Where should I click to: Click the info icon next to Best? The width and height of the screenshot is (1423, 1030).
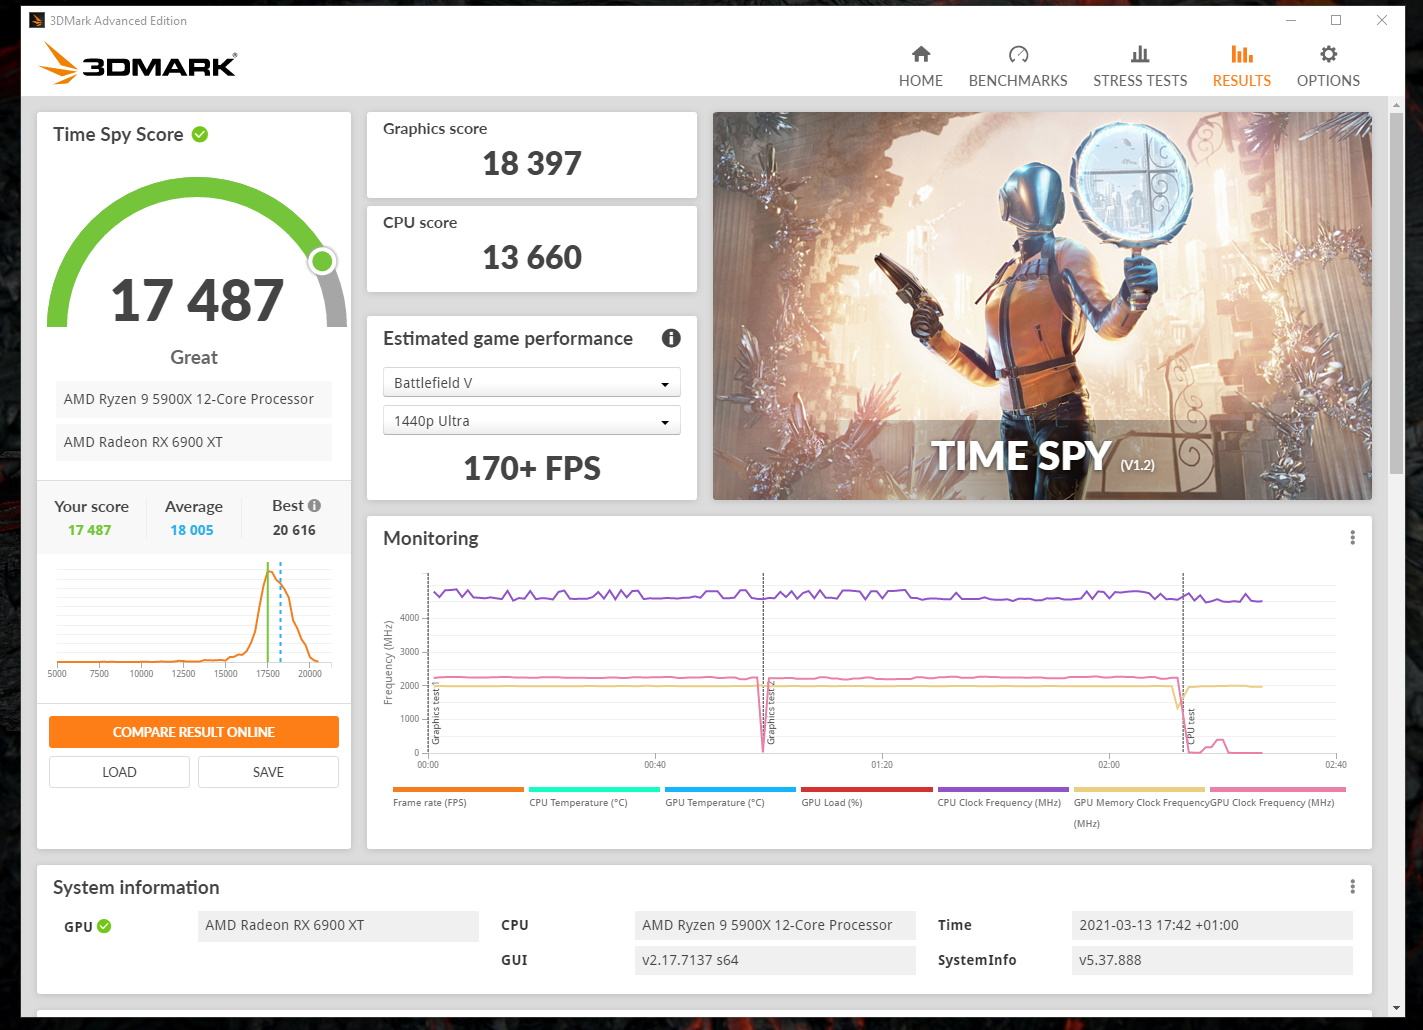click(314, 506)
